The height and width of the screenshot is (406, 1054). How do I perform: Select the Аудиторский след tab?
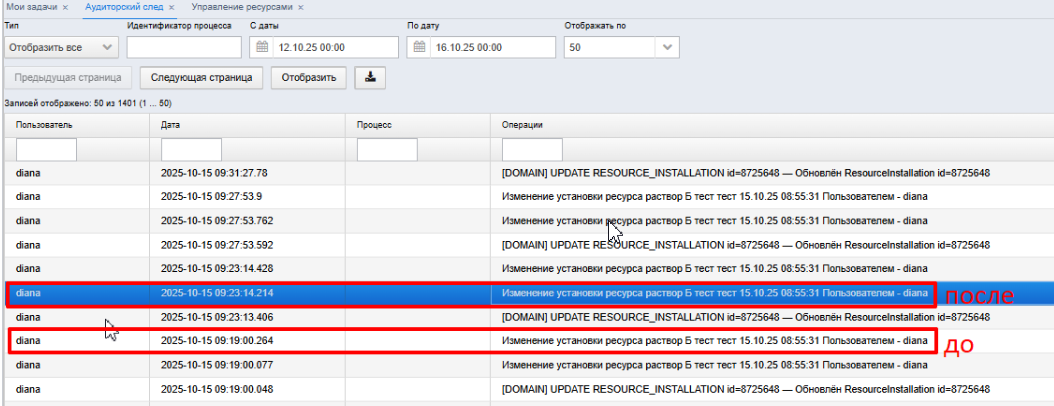pyautogui.click(x=125, y=7)
